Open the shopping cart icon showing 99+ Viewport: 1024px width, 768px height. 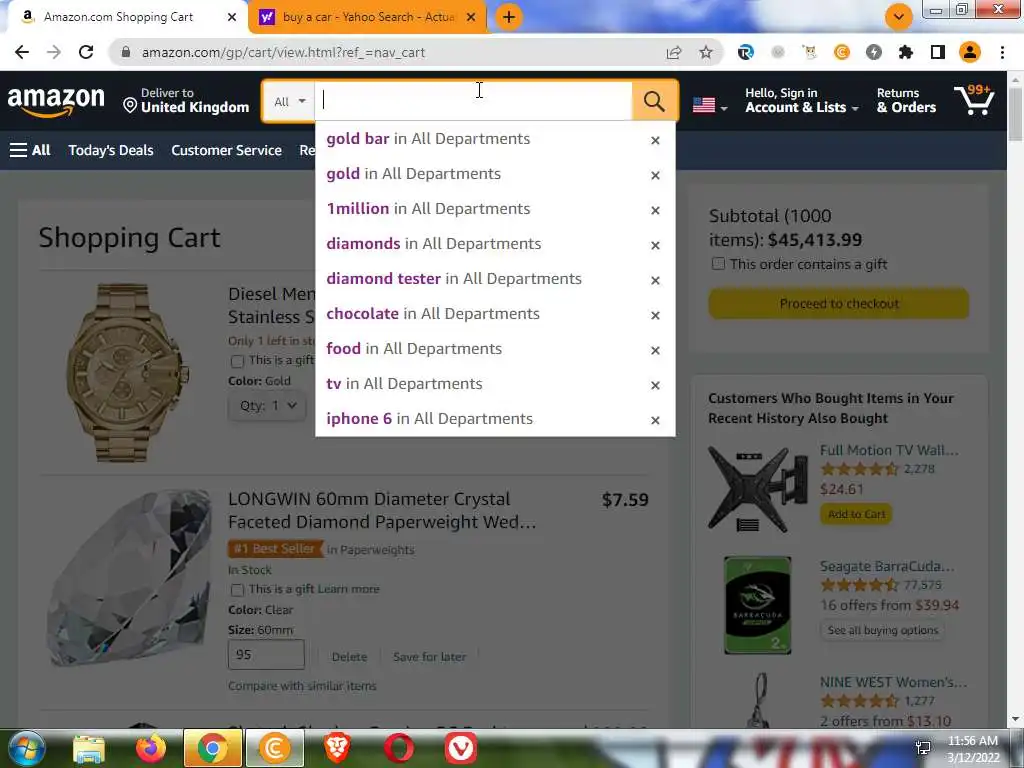coord(974,100)
